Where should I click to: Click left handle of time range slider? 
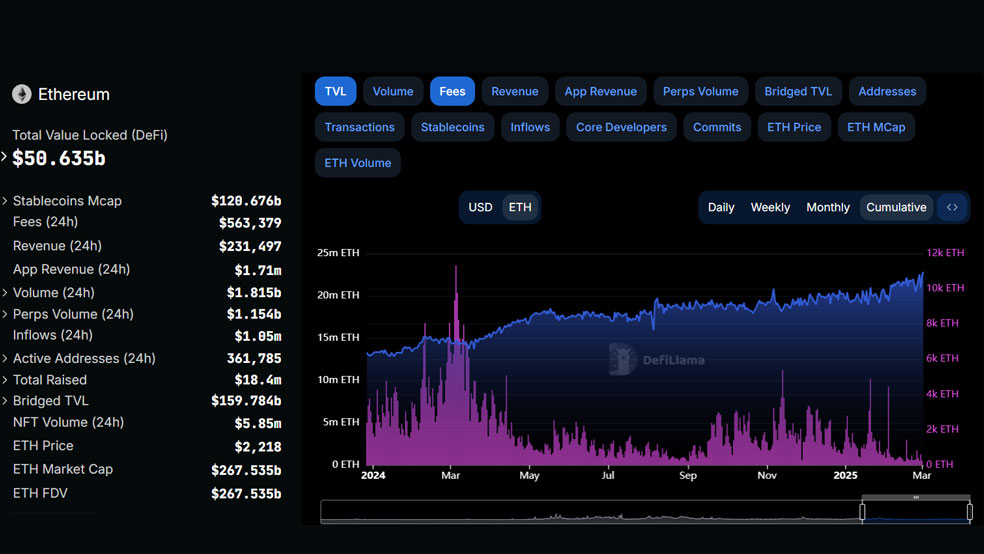tap(862, 512)
